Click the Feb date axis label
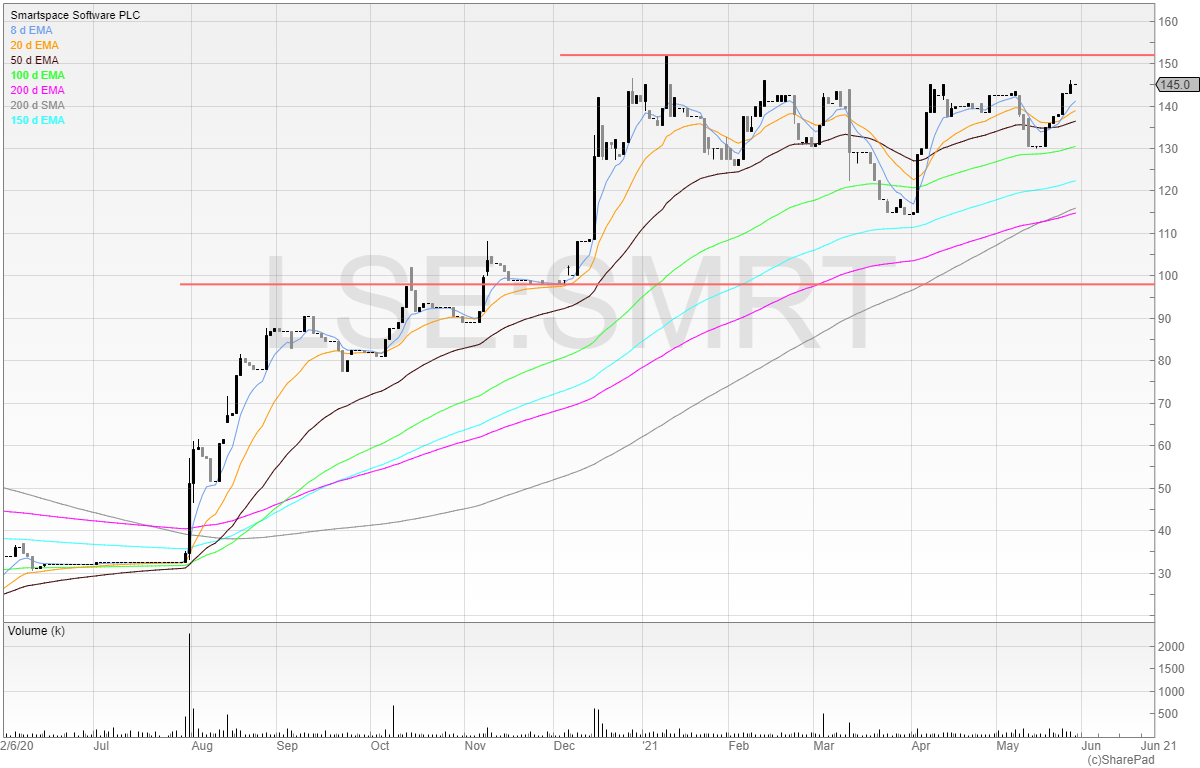Viewport: 1200px width, 768px height. pos(738,746)
